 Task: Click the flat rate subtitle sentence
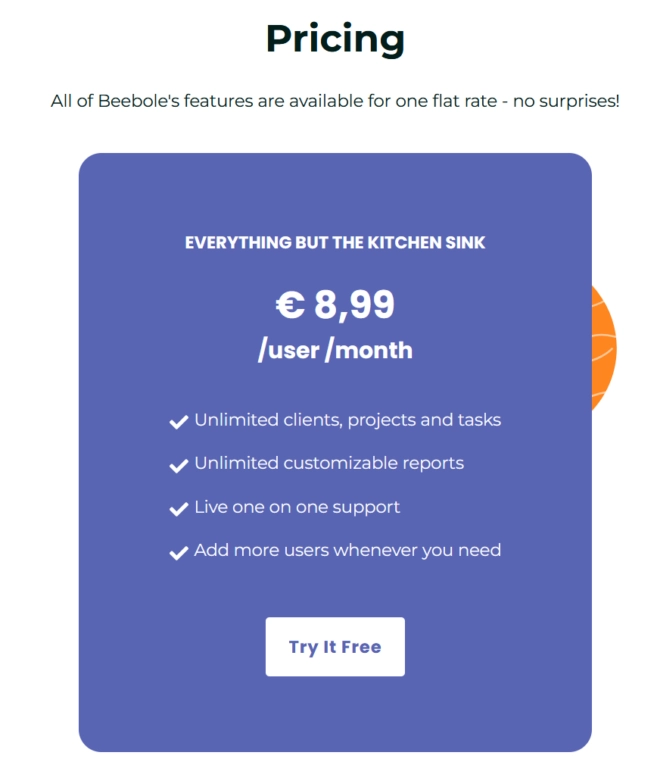[335, 102]
